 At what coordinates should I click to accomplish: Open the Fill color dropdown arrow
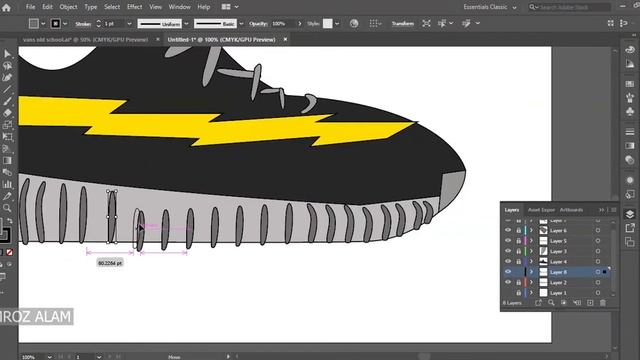click(43, 24)
